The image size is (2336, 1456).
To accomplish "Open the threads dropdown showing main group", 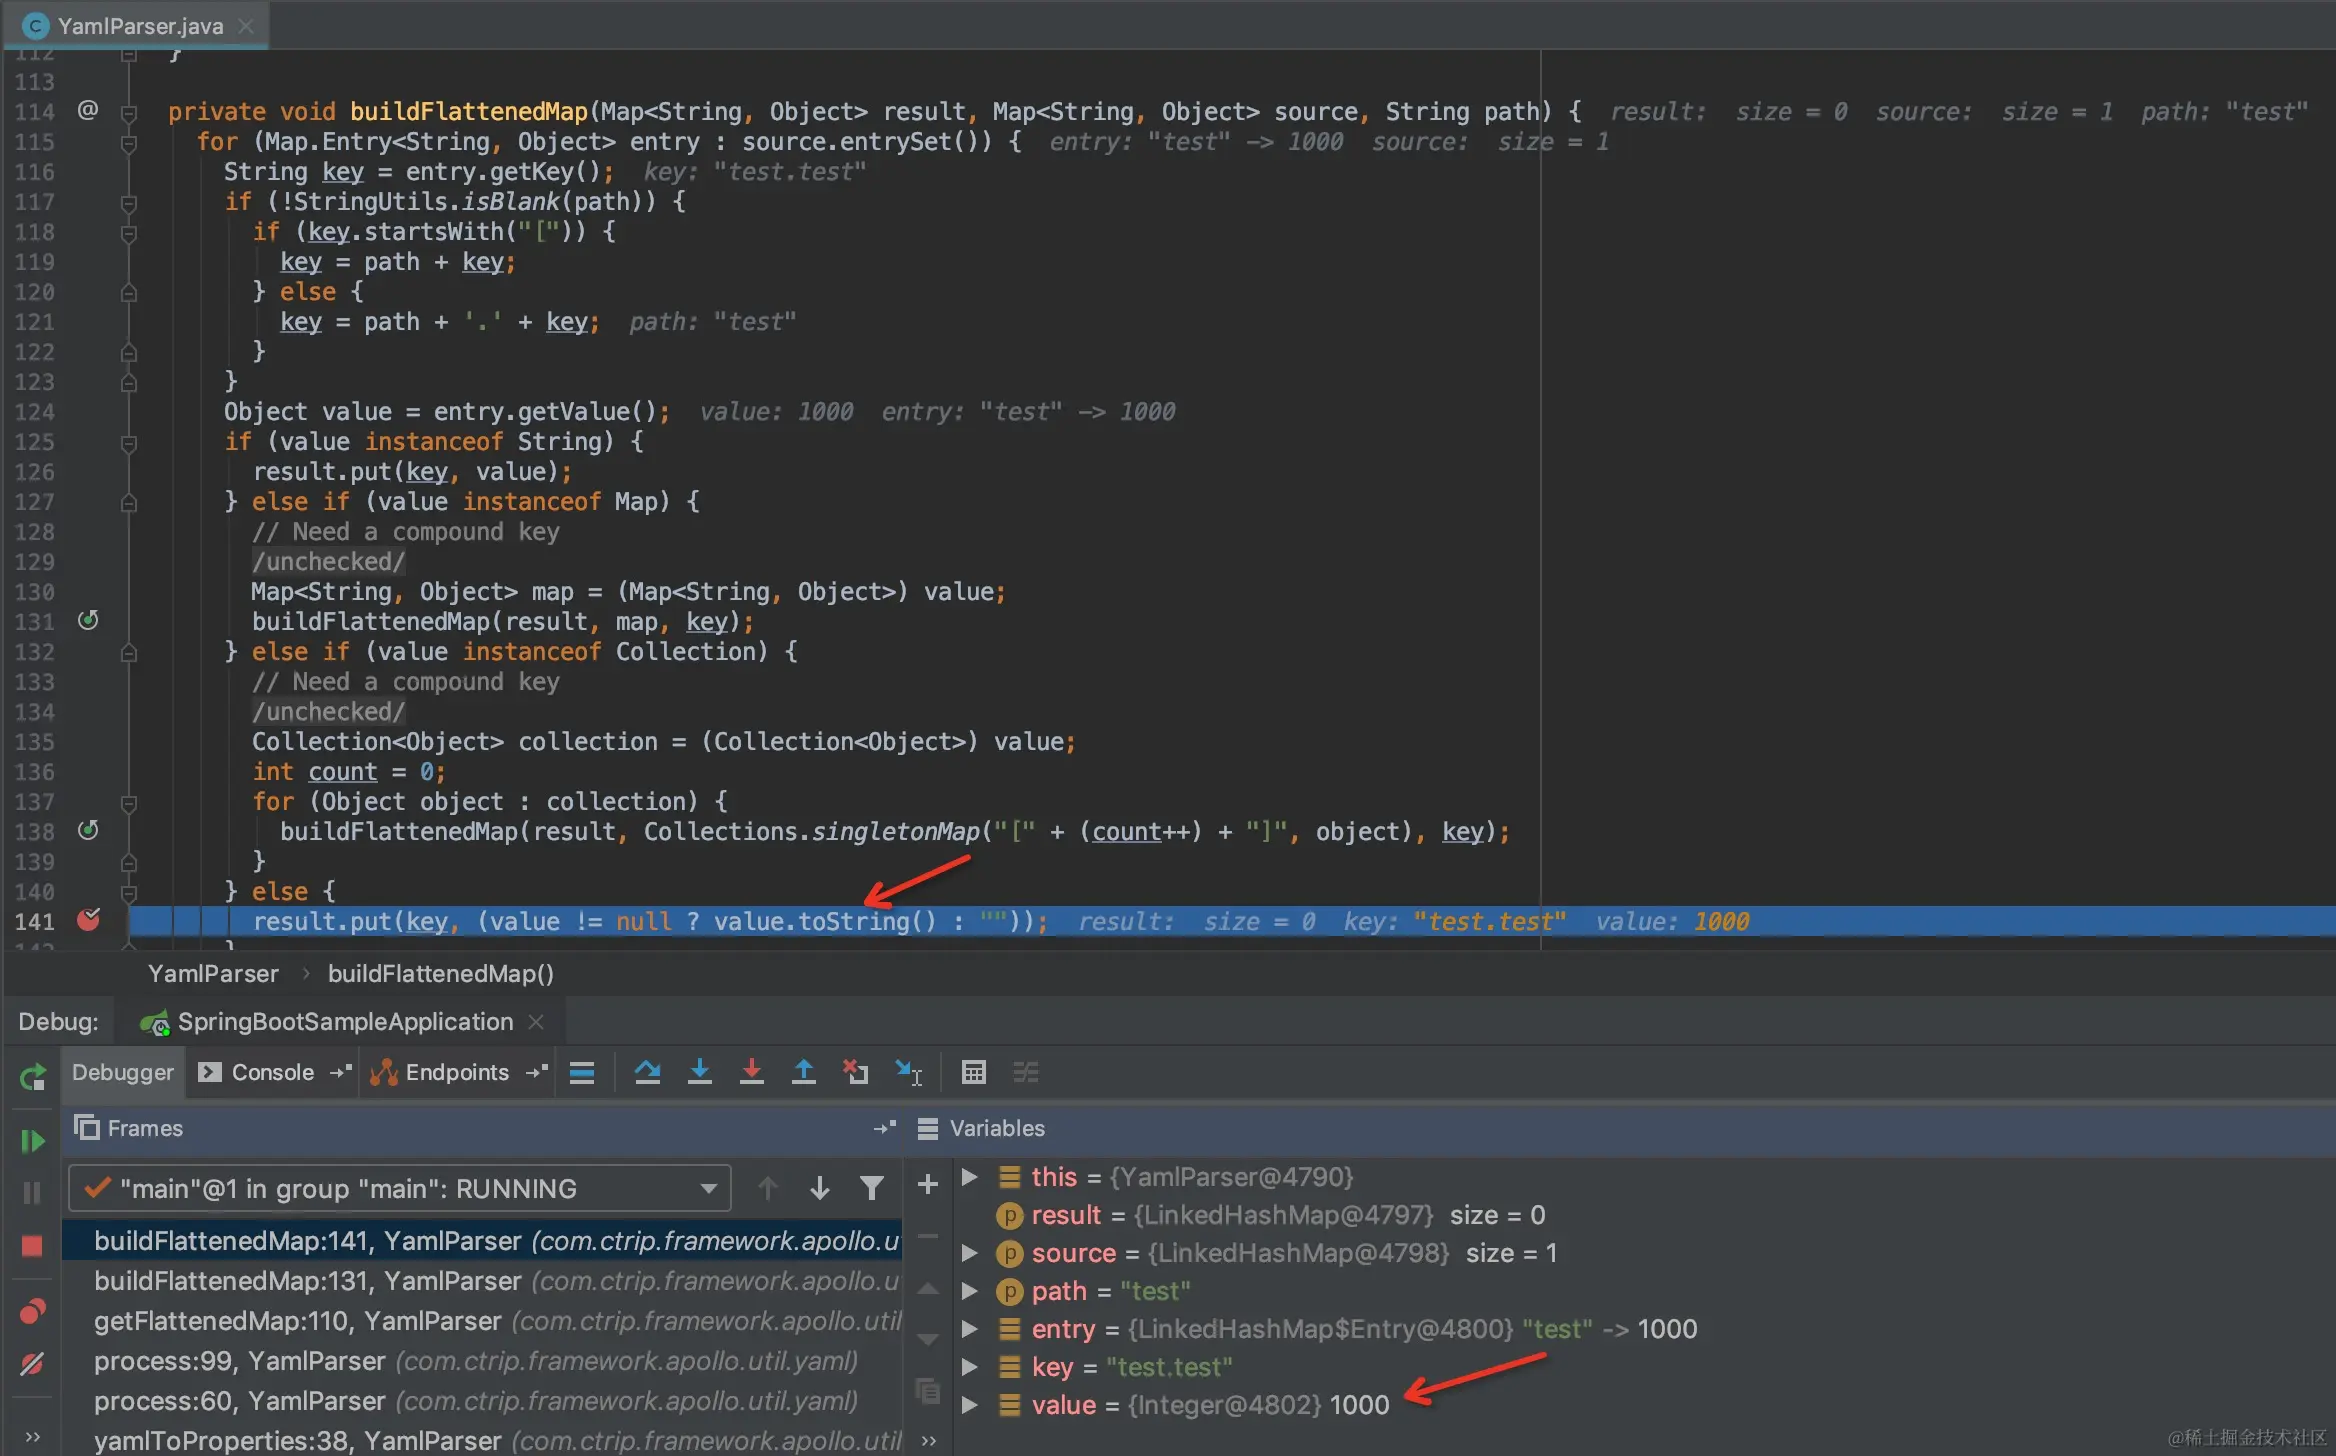I will coord(708,1188).
